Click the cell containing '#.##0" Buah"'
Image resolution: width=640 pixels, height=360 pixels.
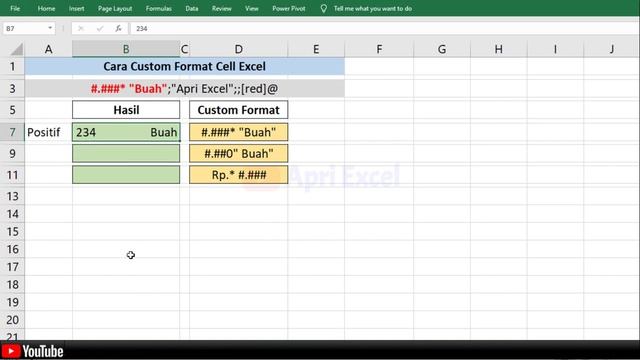pos(238,153)
